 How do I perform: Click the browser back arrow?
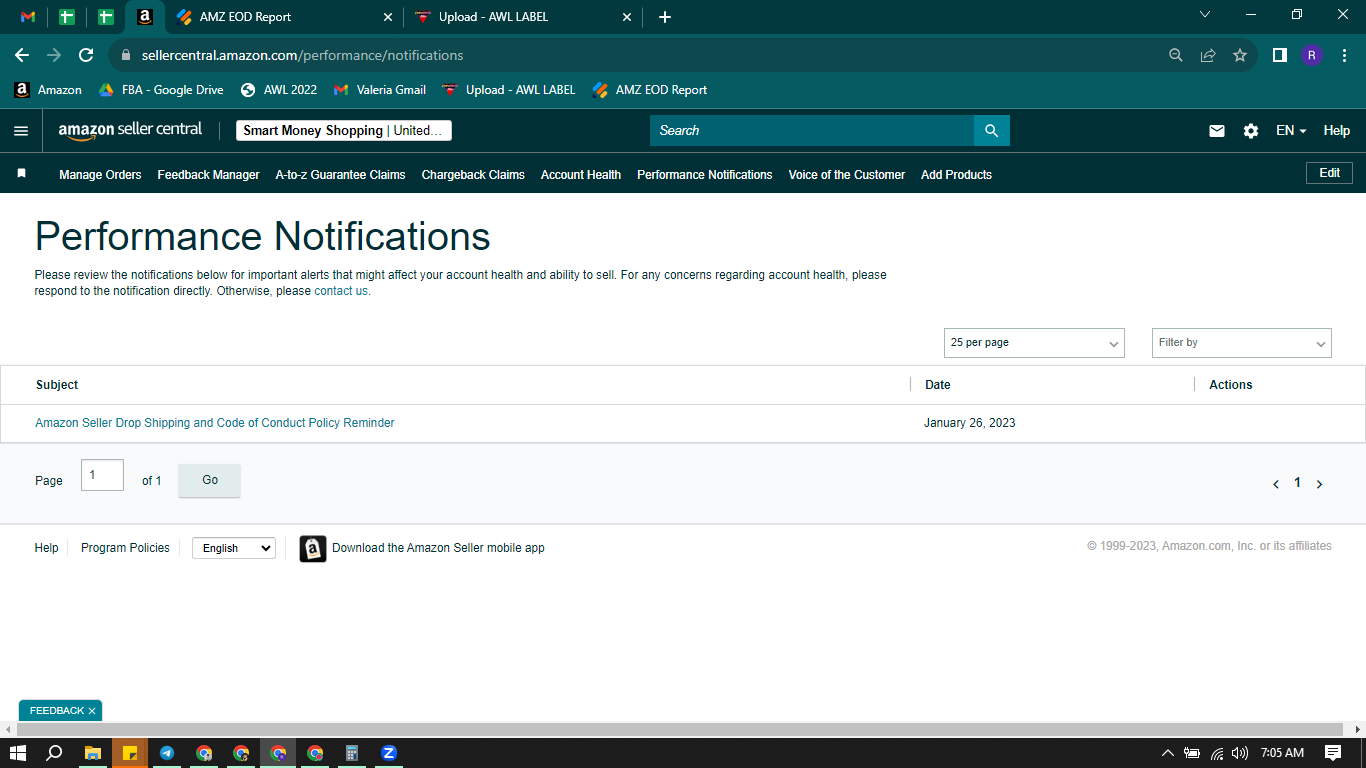22,55
